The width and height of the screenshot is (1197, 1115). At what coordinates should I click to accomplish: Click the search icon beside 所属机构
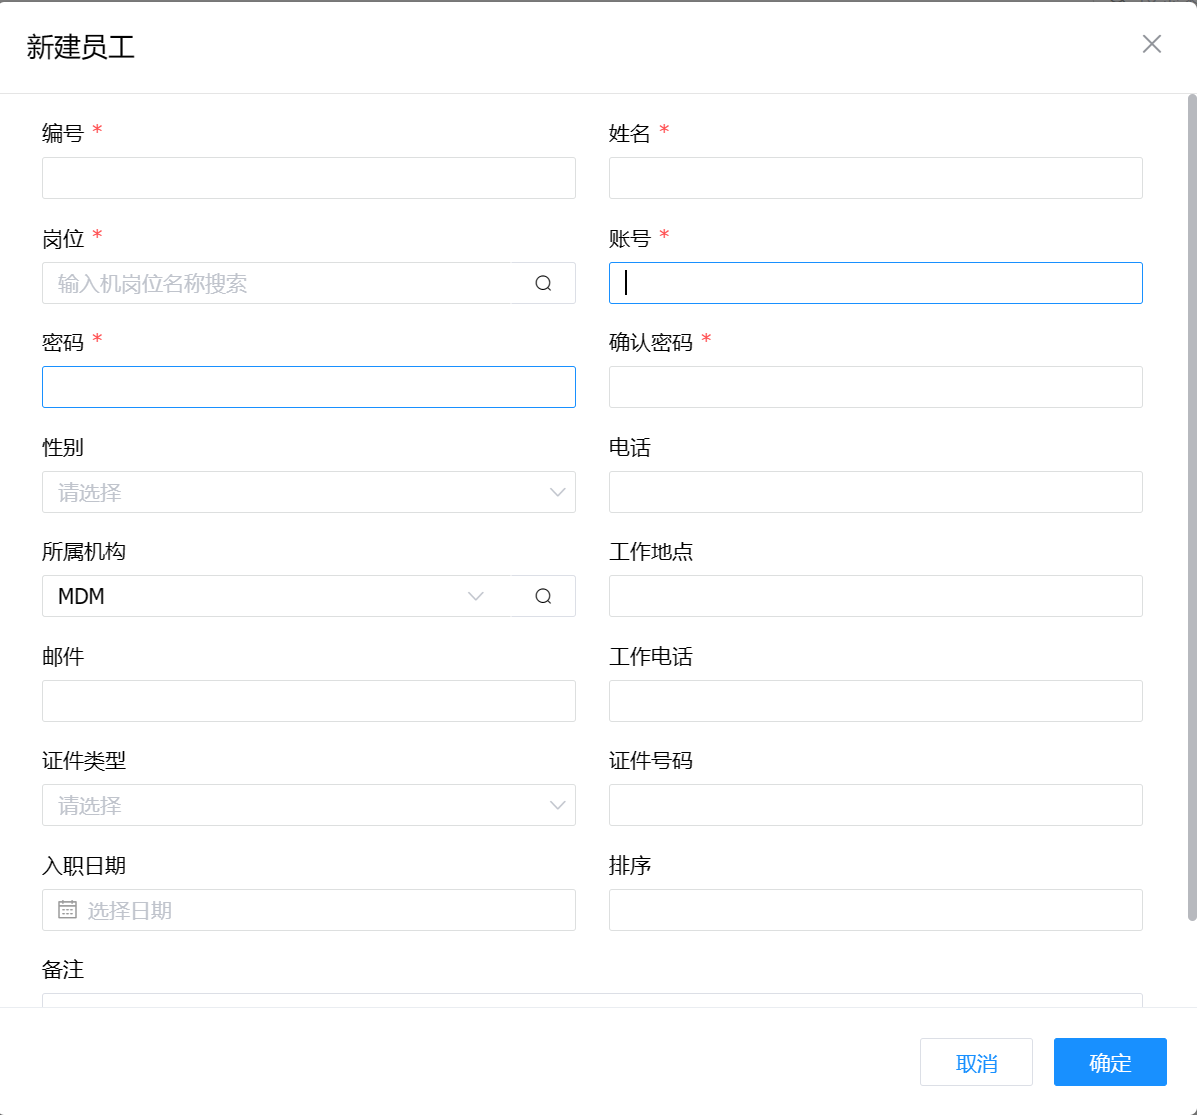tap(543, 596)
